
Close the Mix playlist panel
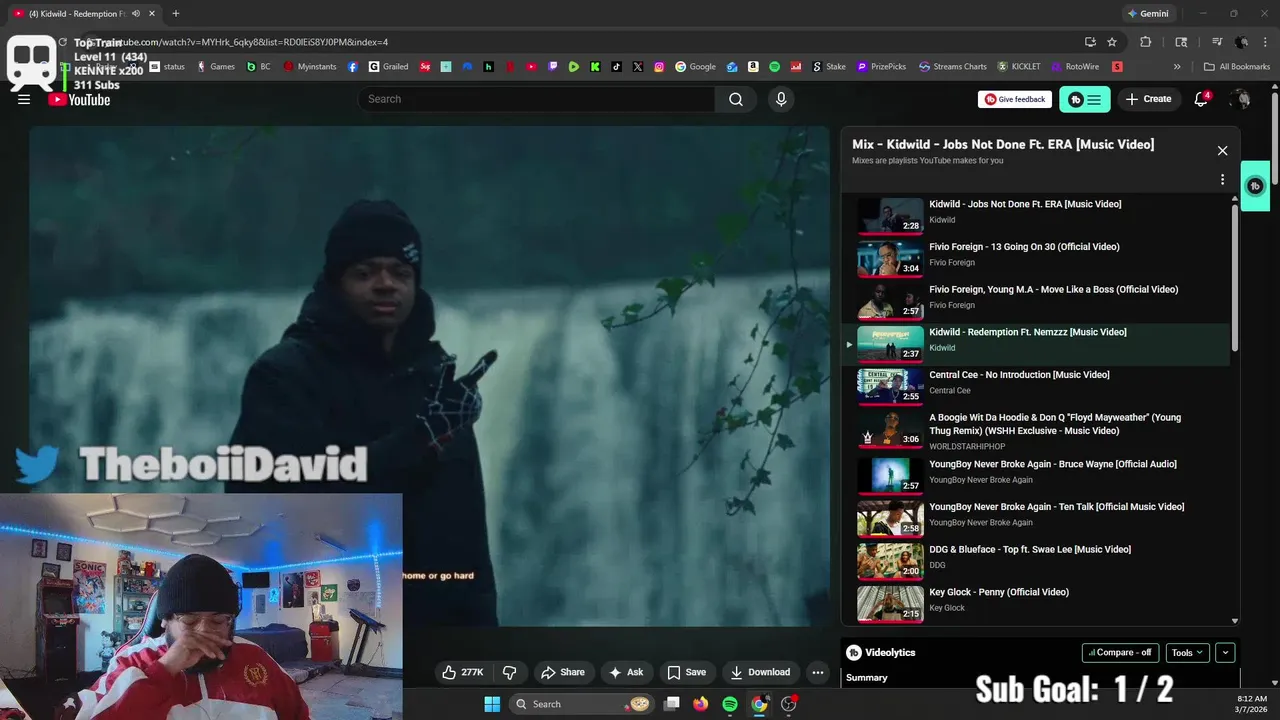pyautogui.click(x=1222, y=151)
